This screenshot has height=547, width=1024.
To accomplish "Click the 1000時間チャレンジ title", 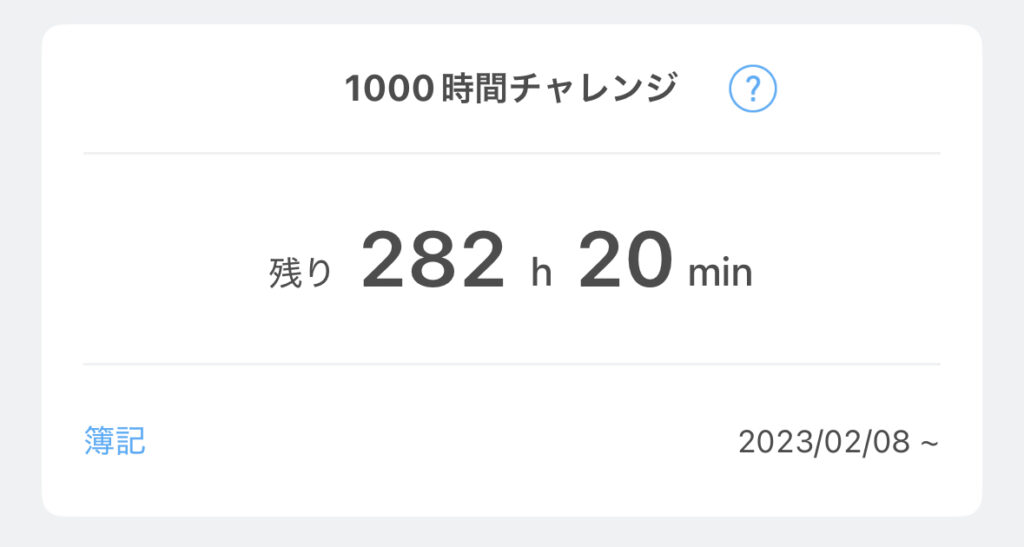I will [511, 90].
